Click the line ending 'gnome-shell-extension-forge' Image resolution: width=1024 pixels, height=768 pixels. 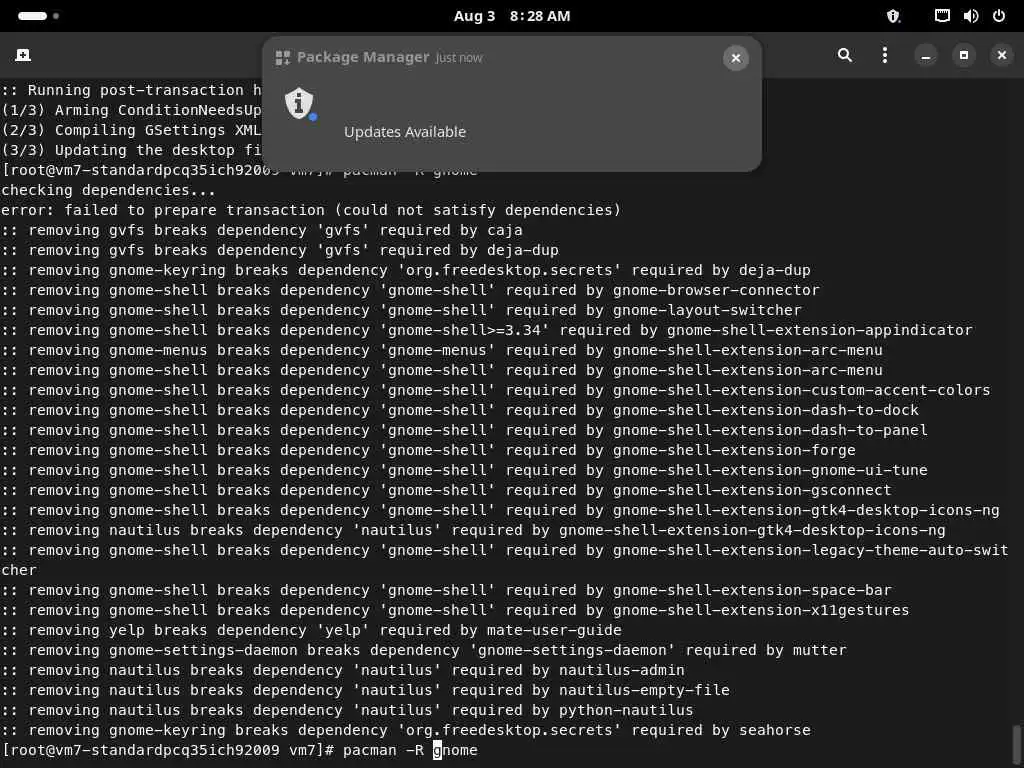(x=428, y=450)
